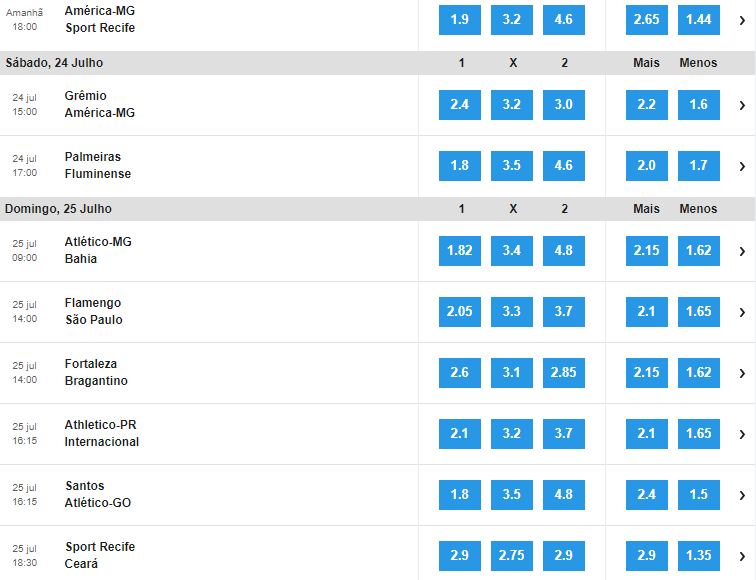Select Mais odds 2.65 for América-MG vs Sport Recife
Screen dimensions: 756x580
647,20
